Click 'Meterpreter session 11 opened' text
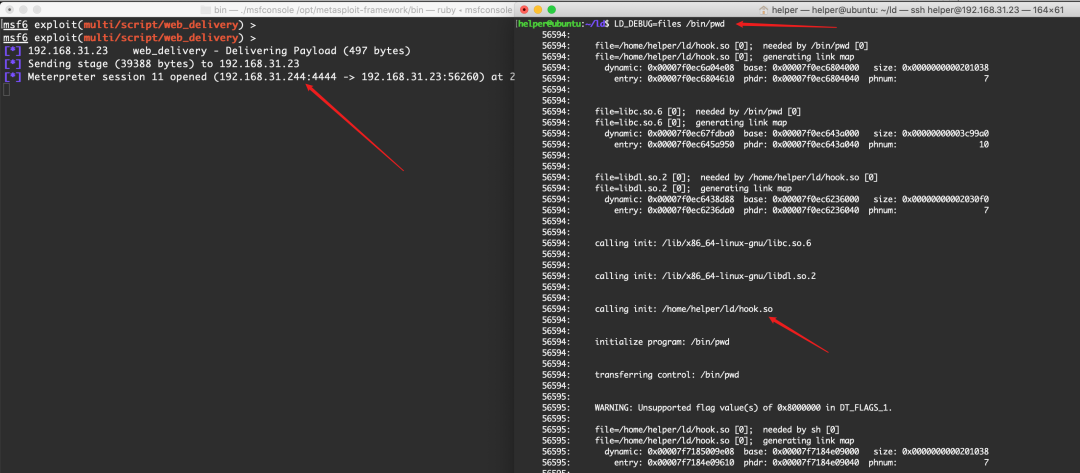The height and width of the screenshot is (473, 1080). (118, 77)
